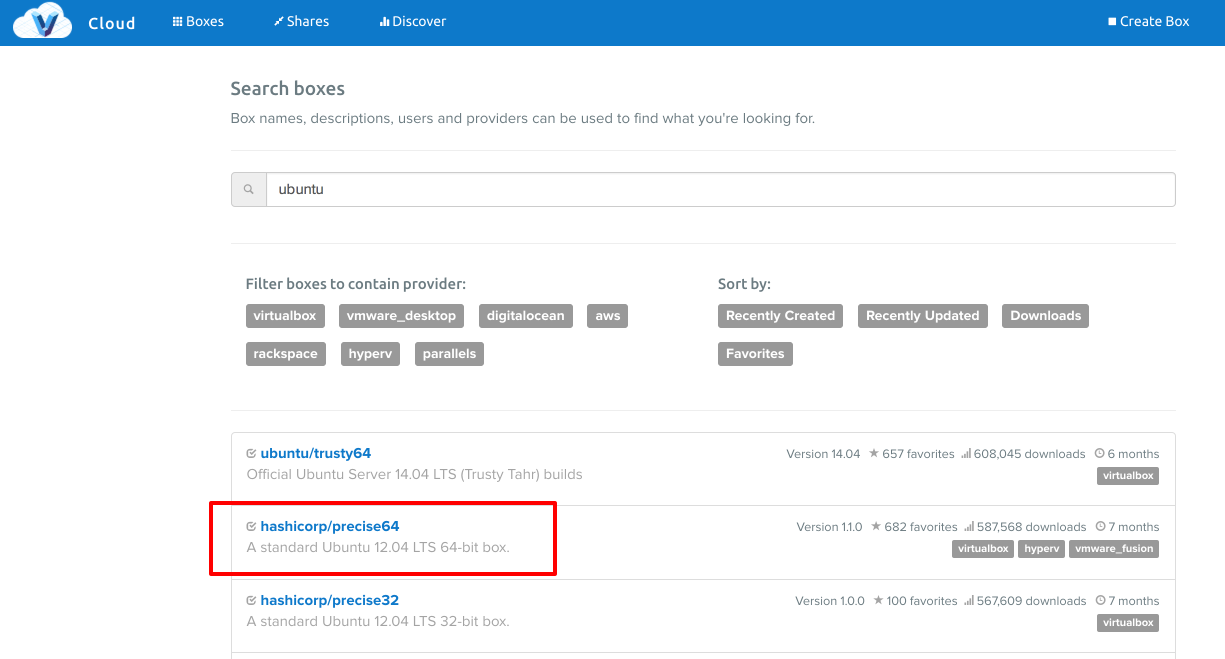Click the Vagrant Cloud logo

(x=42, y=21)
